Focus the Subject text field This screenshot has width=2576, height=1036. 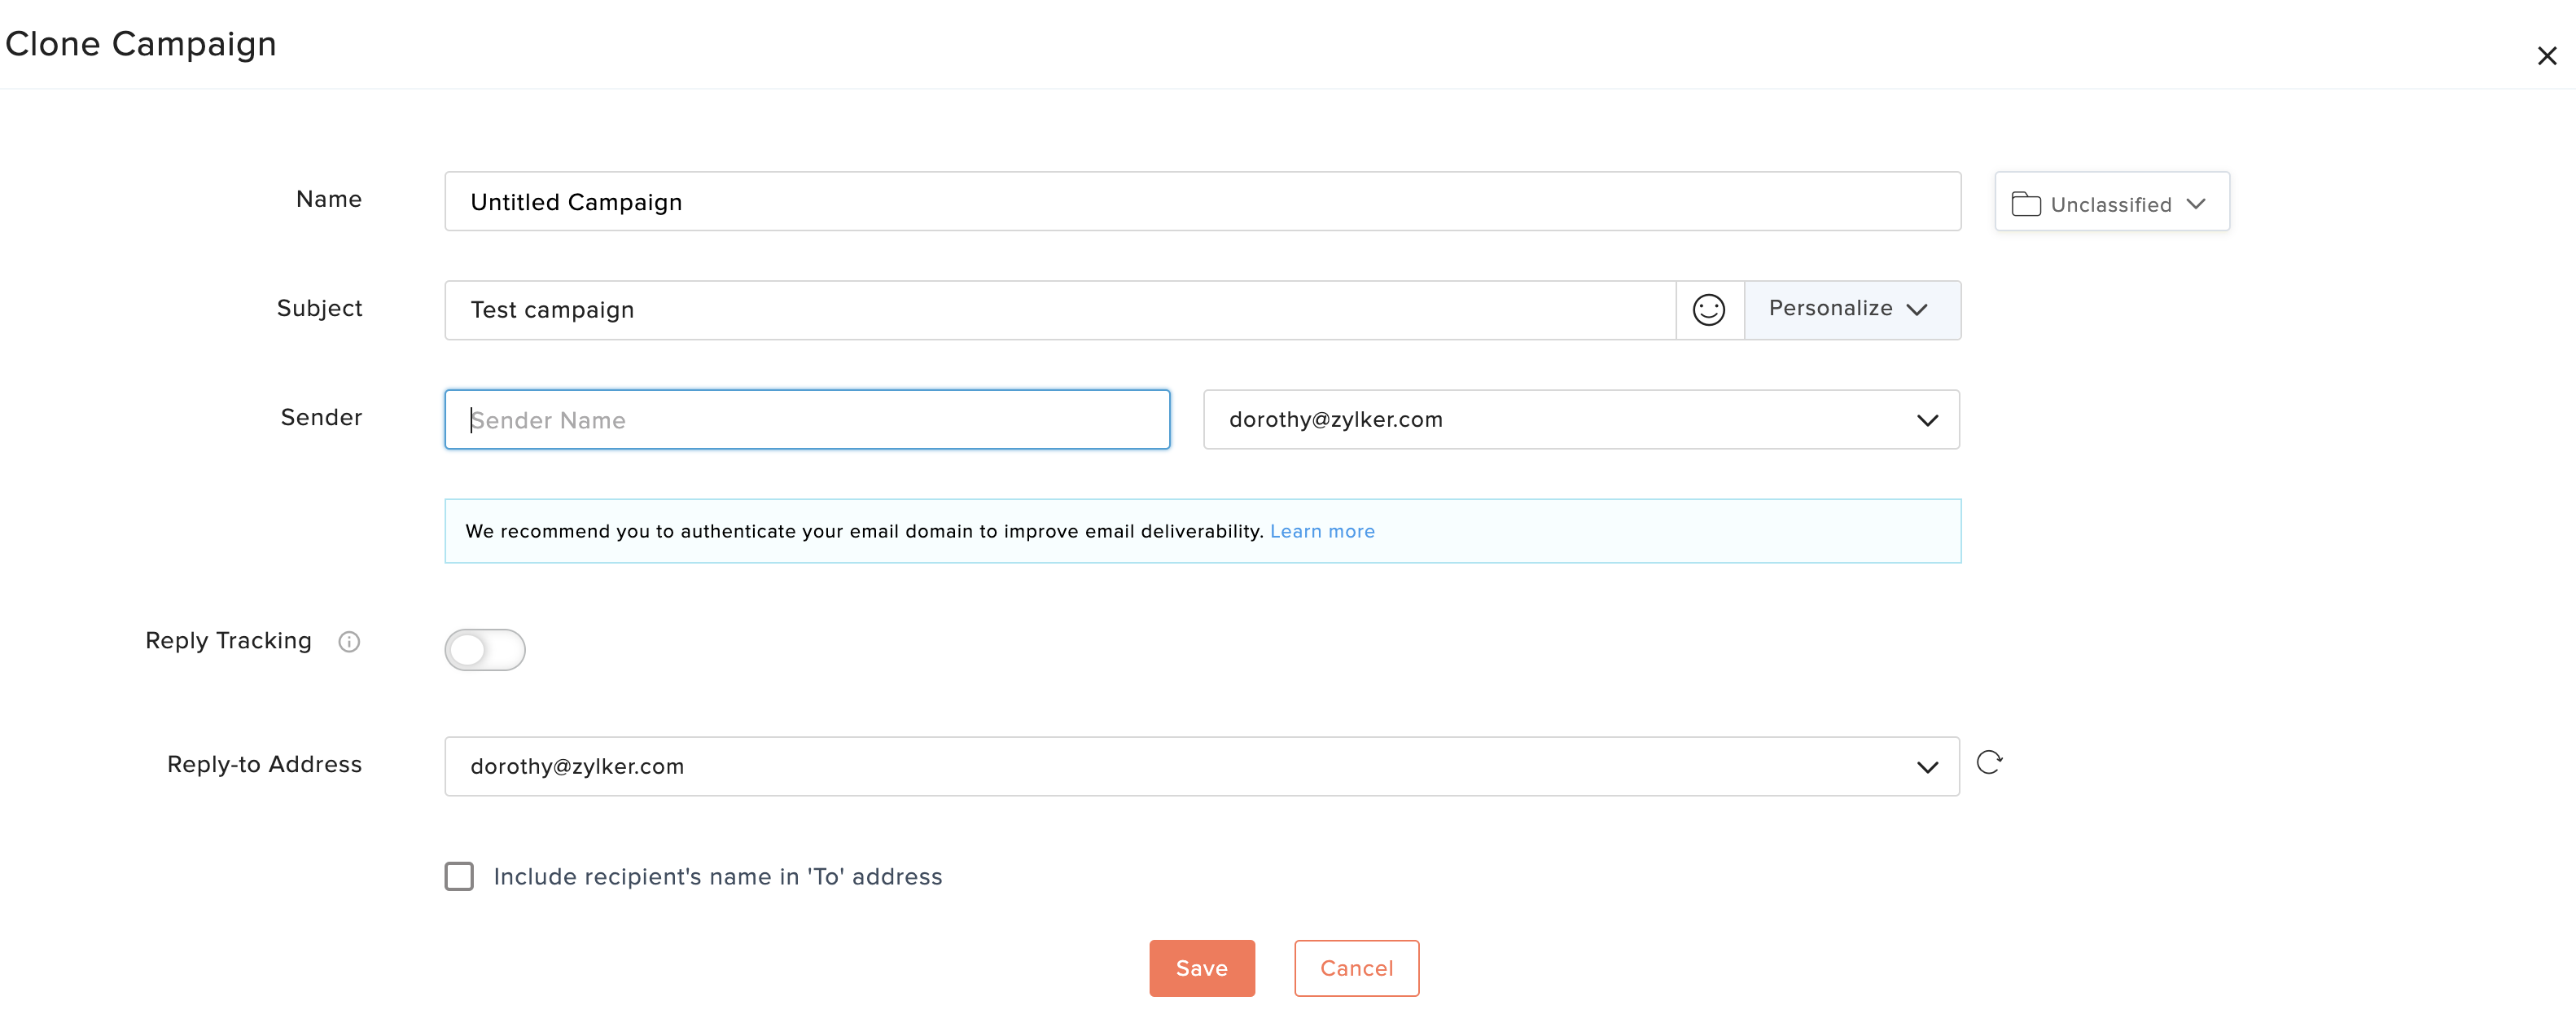pos(1060,310)
